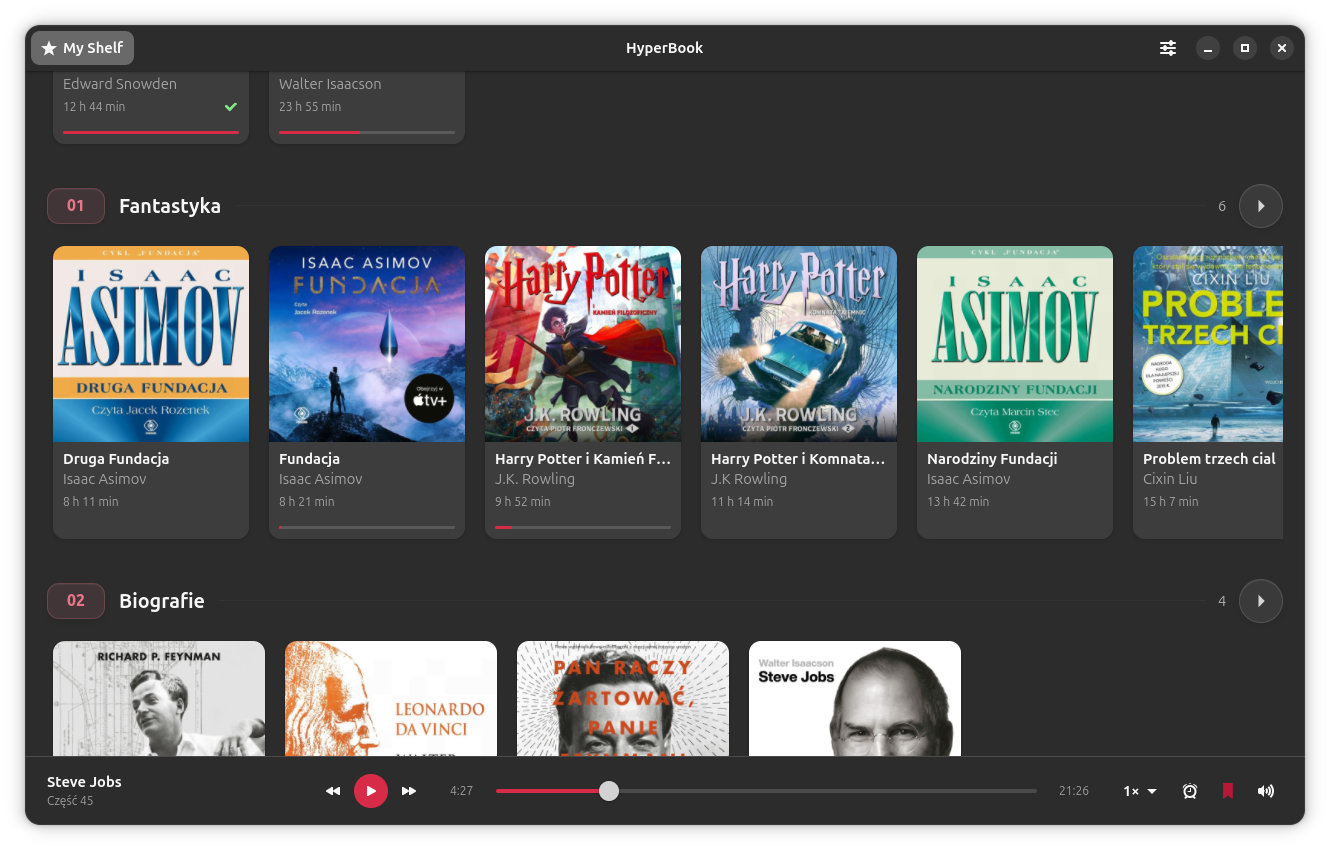The image size is (1330, 850).
Task: Click the playback progress slider handle
Action: (x=609, y=791)
